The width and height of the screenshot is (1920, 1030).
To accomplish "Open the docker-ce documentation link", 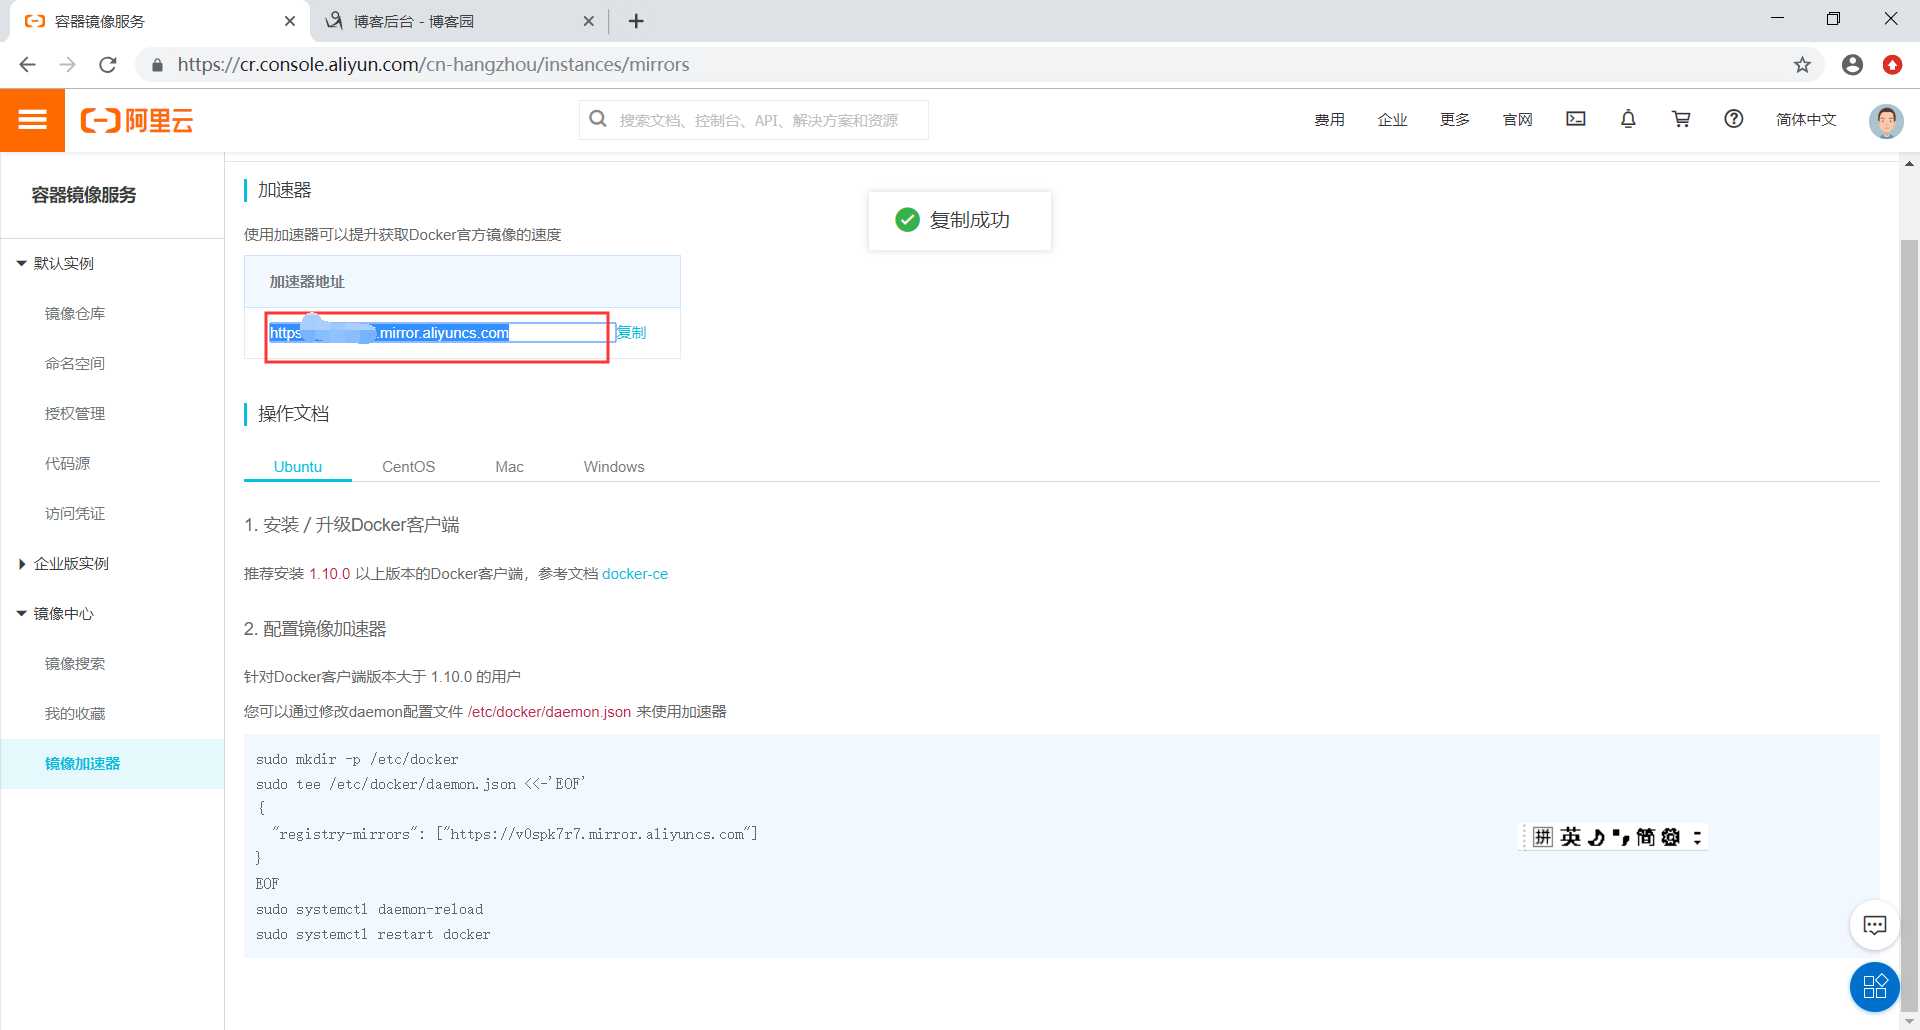I will pos(635,574).
